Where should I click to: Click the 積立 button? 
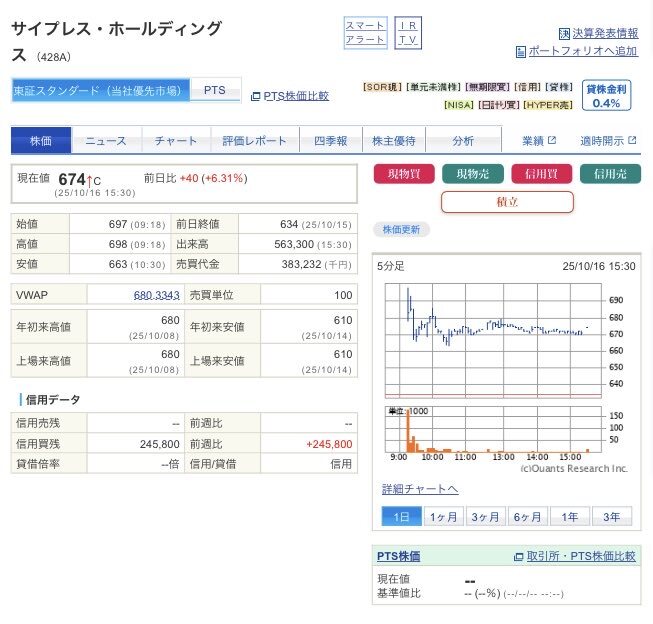pyautogui.click(x=507, y=202)
